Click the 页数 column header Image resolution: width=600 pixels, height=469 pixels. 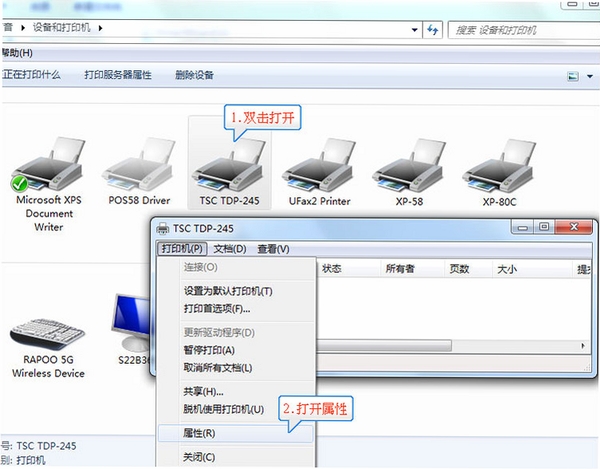point(468,269)
